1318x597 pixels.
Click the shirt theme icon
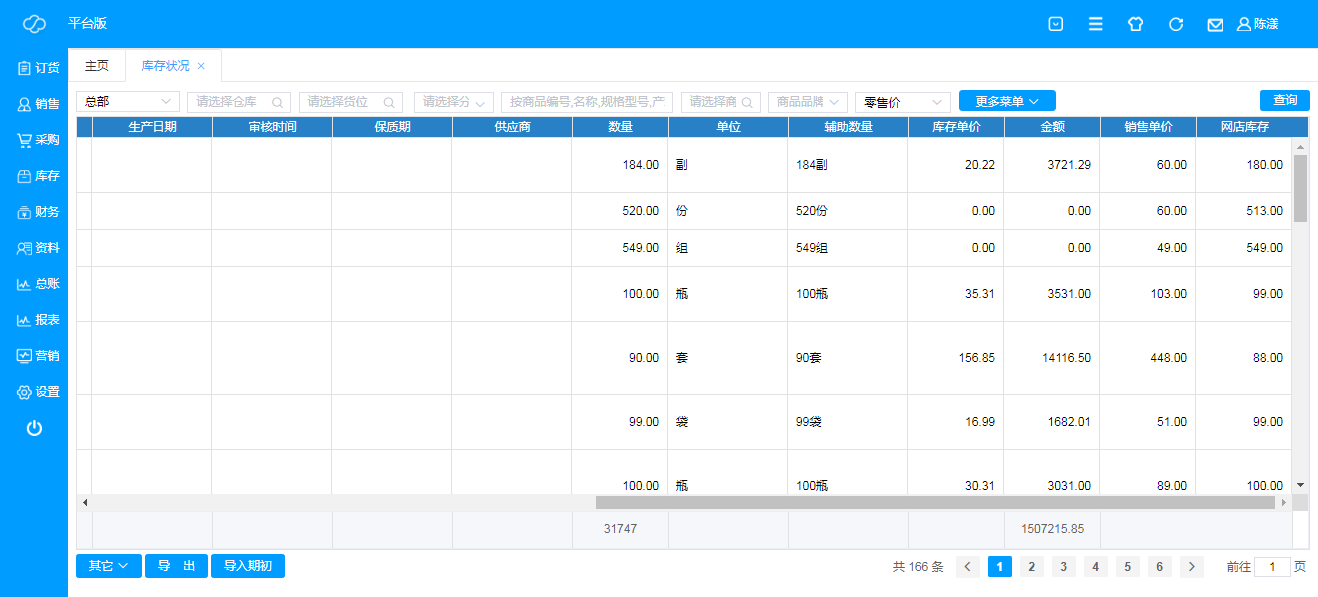pos(1135,24)
